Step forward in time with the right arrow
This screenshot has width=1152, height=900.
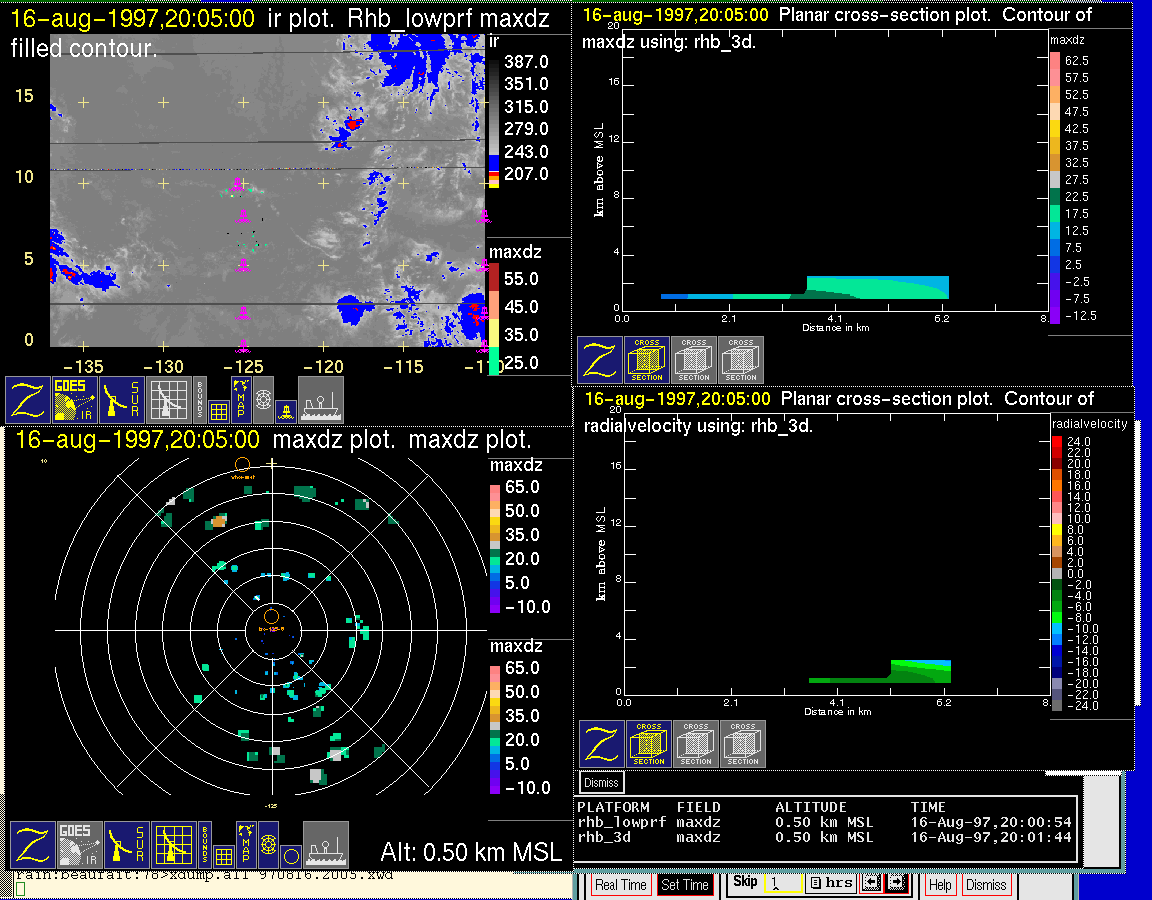point(894,884)
